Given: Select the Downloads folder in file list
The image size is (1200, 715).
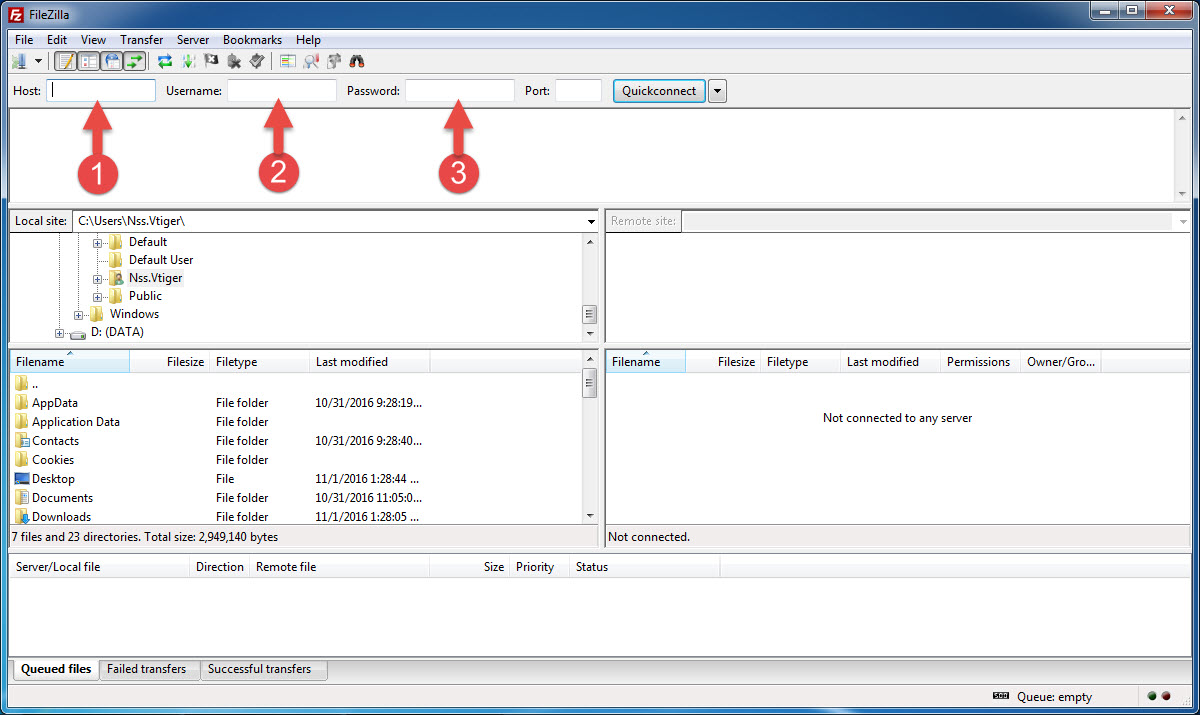Looking at the screenshot, I should [x=61, y=516].
